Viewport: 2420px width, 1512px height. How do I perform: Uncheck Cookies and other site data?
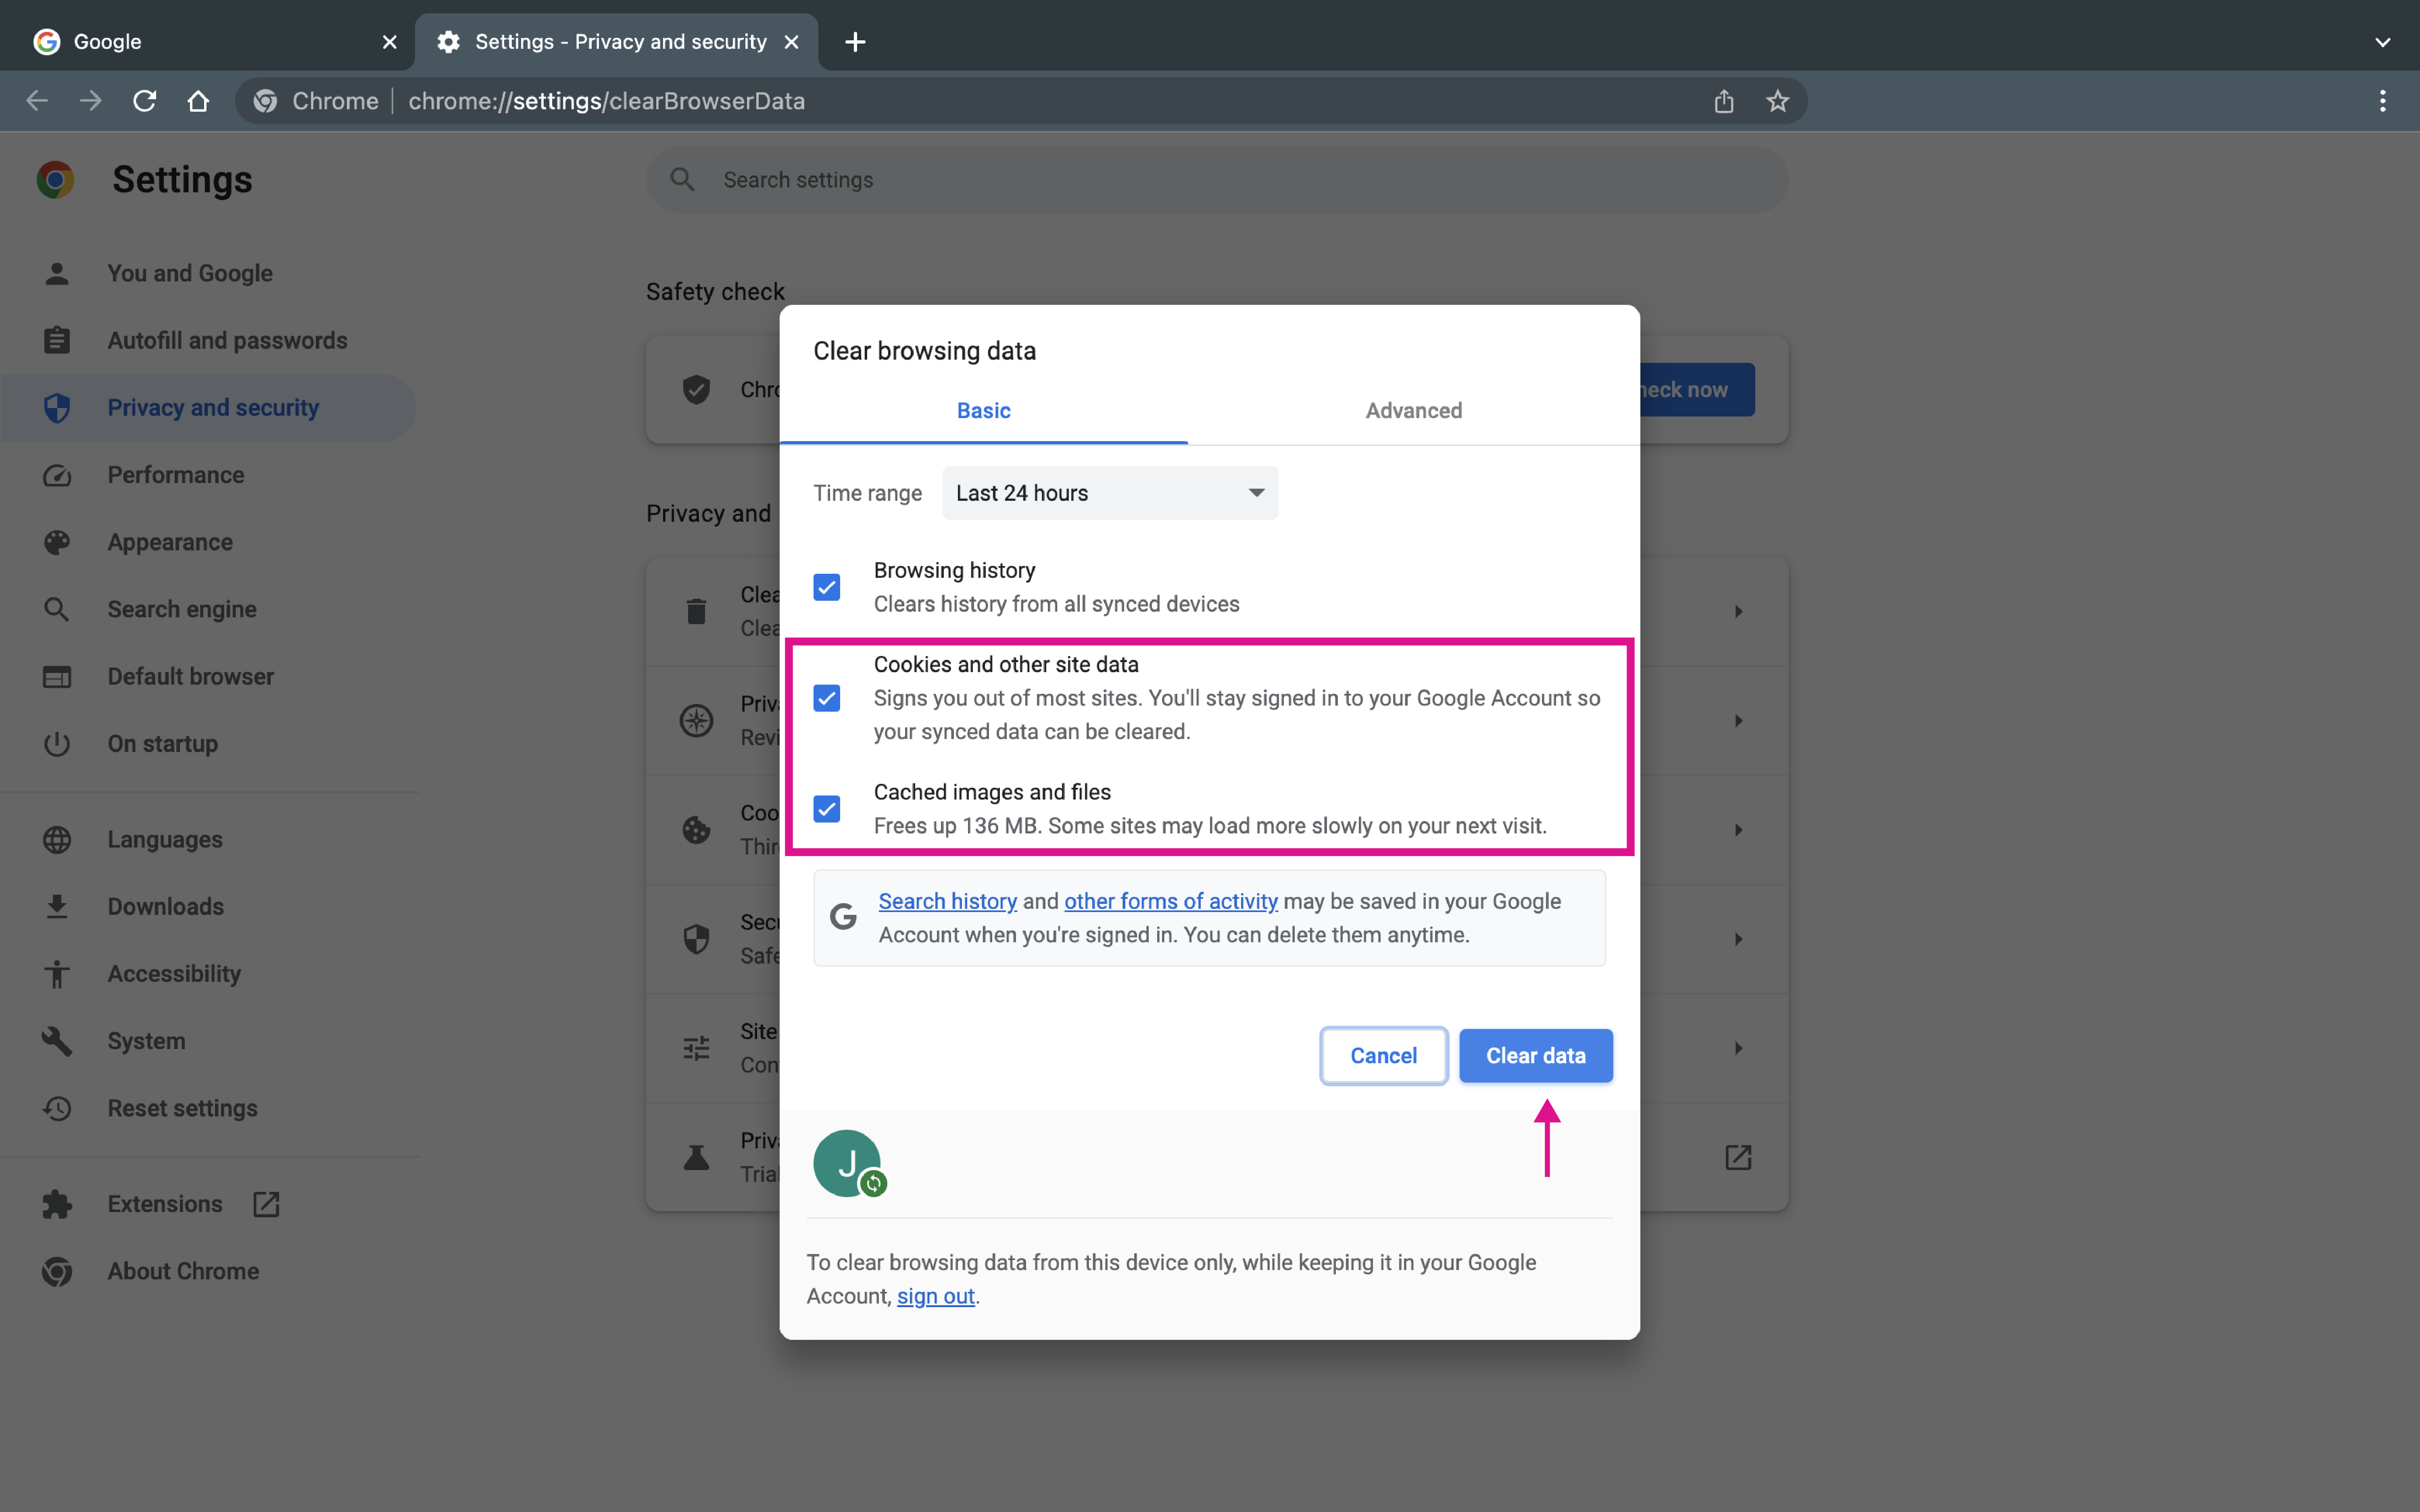(x=827, y=698)
